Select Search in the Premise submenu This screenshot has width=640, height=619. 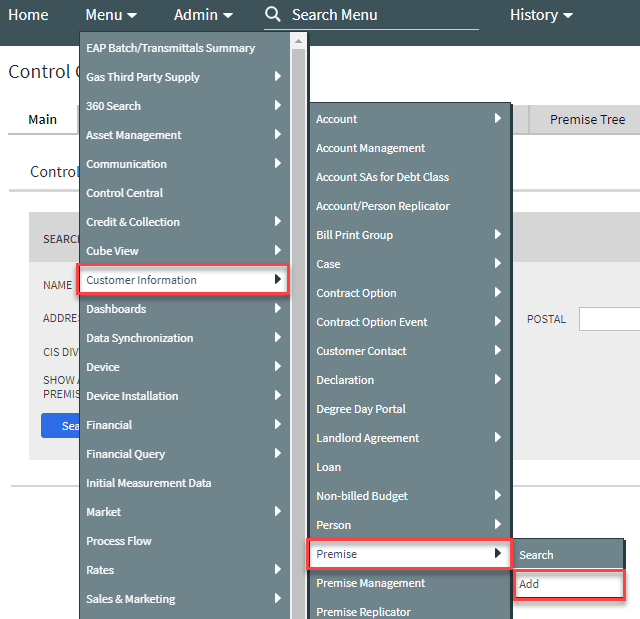[x=568, y=555]
